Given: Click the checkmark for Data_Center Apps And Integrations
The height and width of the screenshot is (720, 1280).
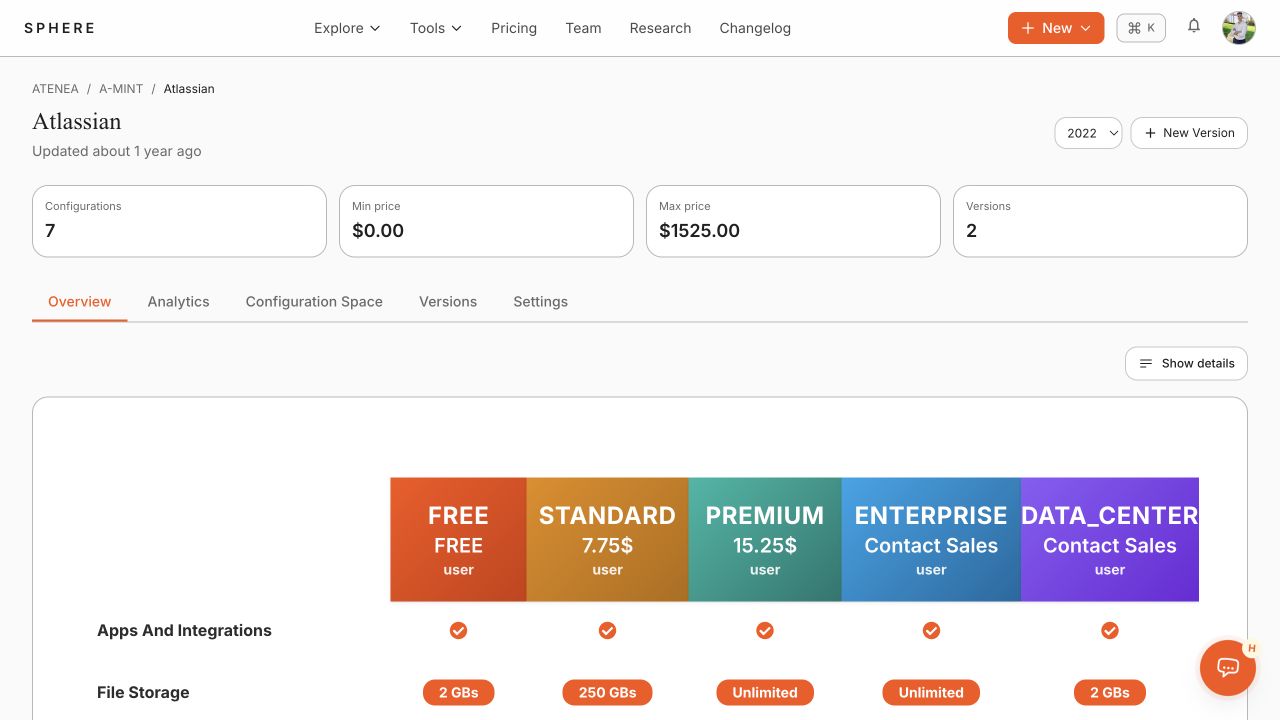Looking at the screenshot, I should click(1110, 630).
